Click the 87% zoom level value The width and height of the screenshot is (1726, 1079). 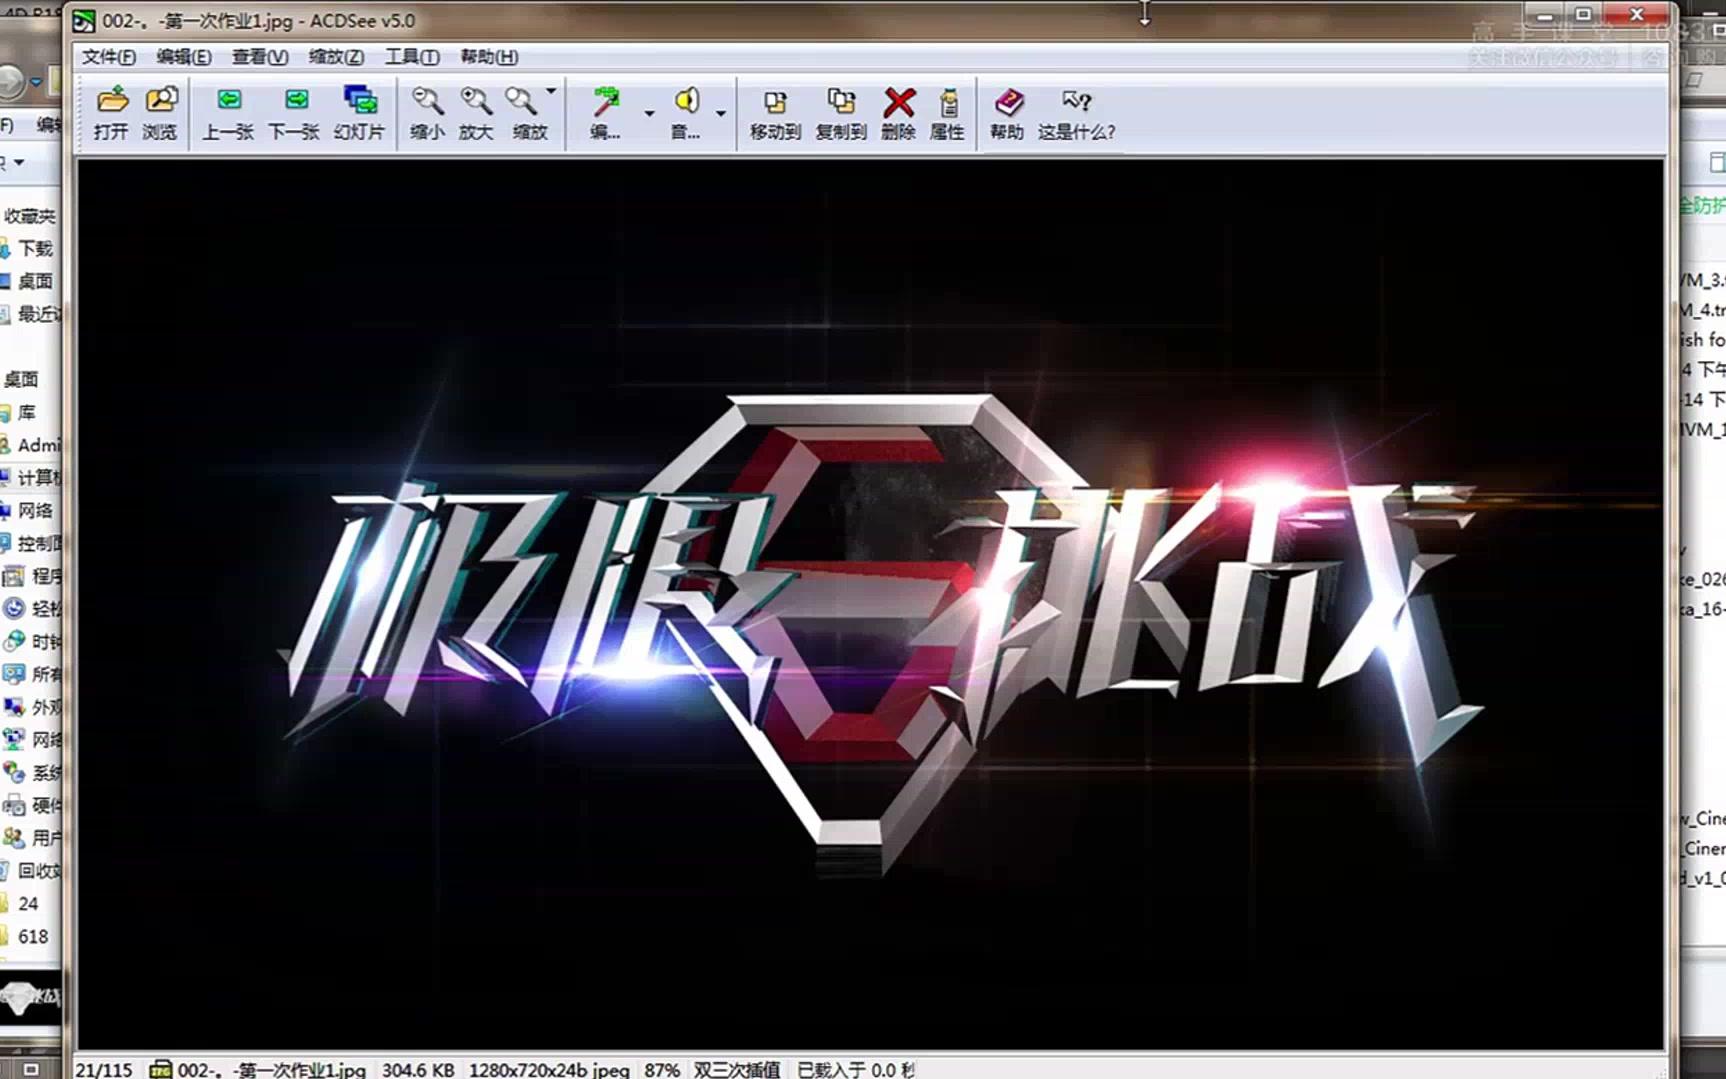click(662, 1070)
